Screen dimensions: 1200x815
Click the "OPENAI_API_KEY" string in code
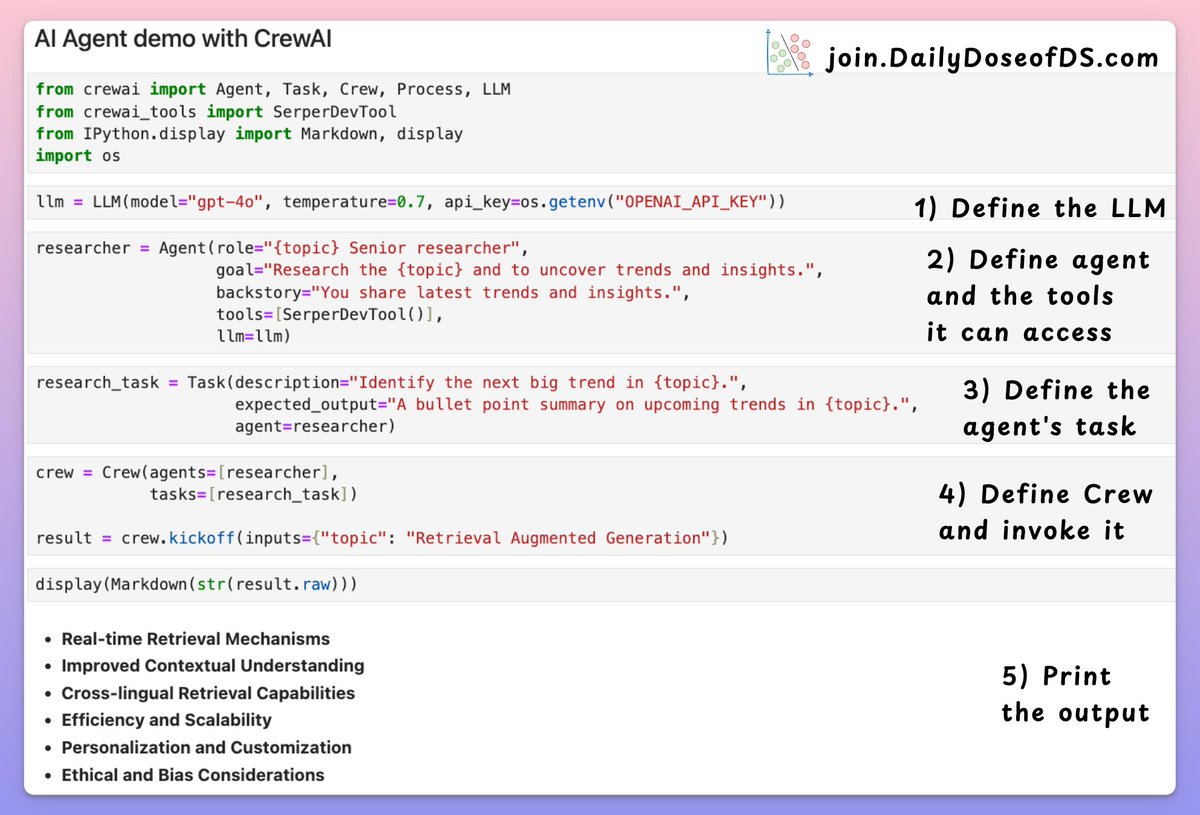[x=691, y=202]
